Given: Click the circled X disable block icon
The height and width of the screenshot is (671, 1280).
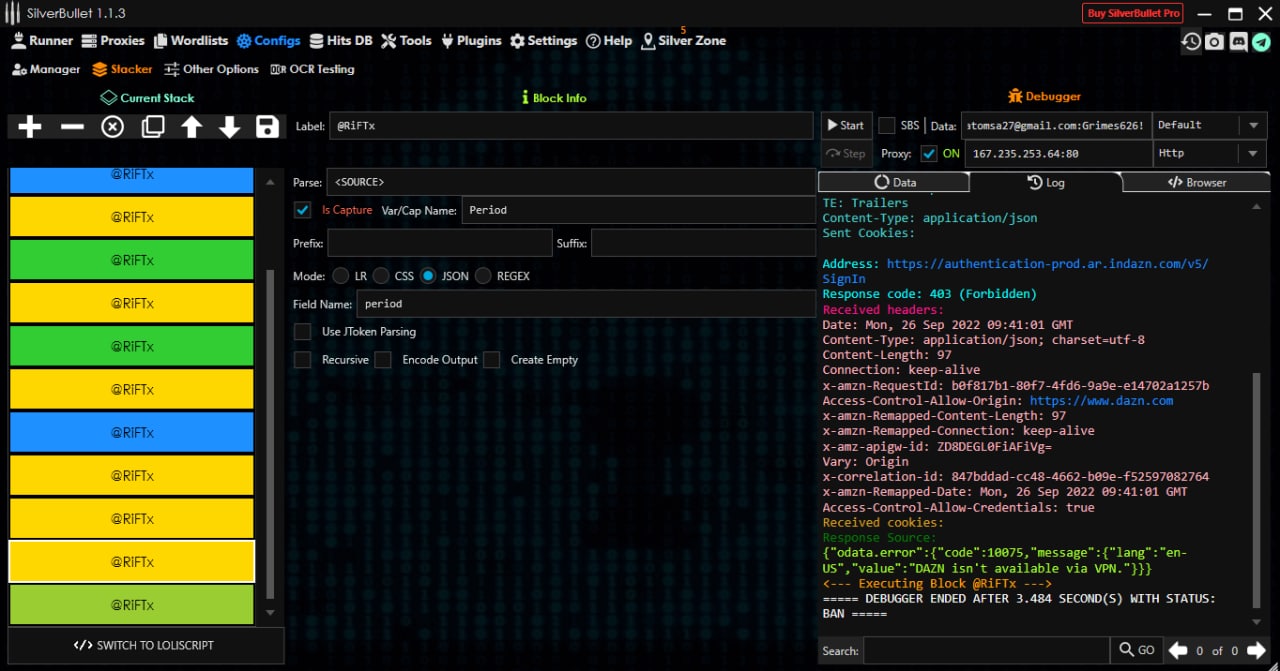Looking at the screenshot, I should tap(112, 127).
